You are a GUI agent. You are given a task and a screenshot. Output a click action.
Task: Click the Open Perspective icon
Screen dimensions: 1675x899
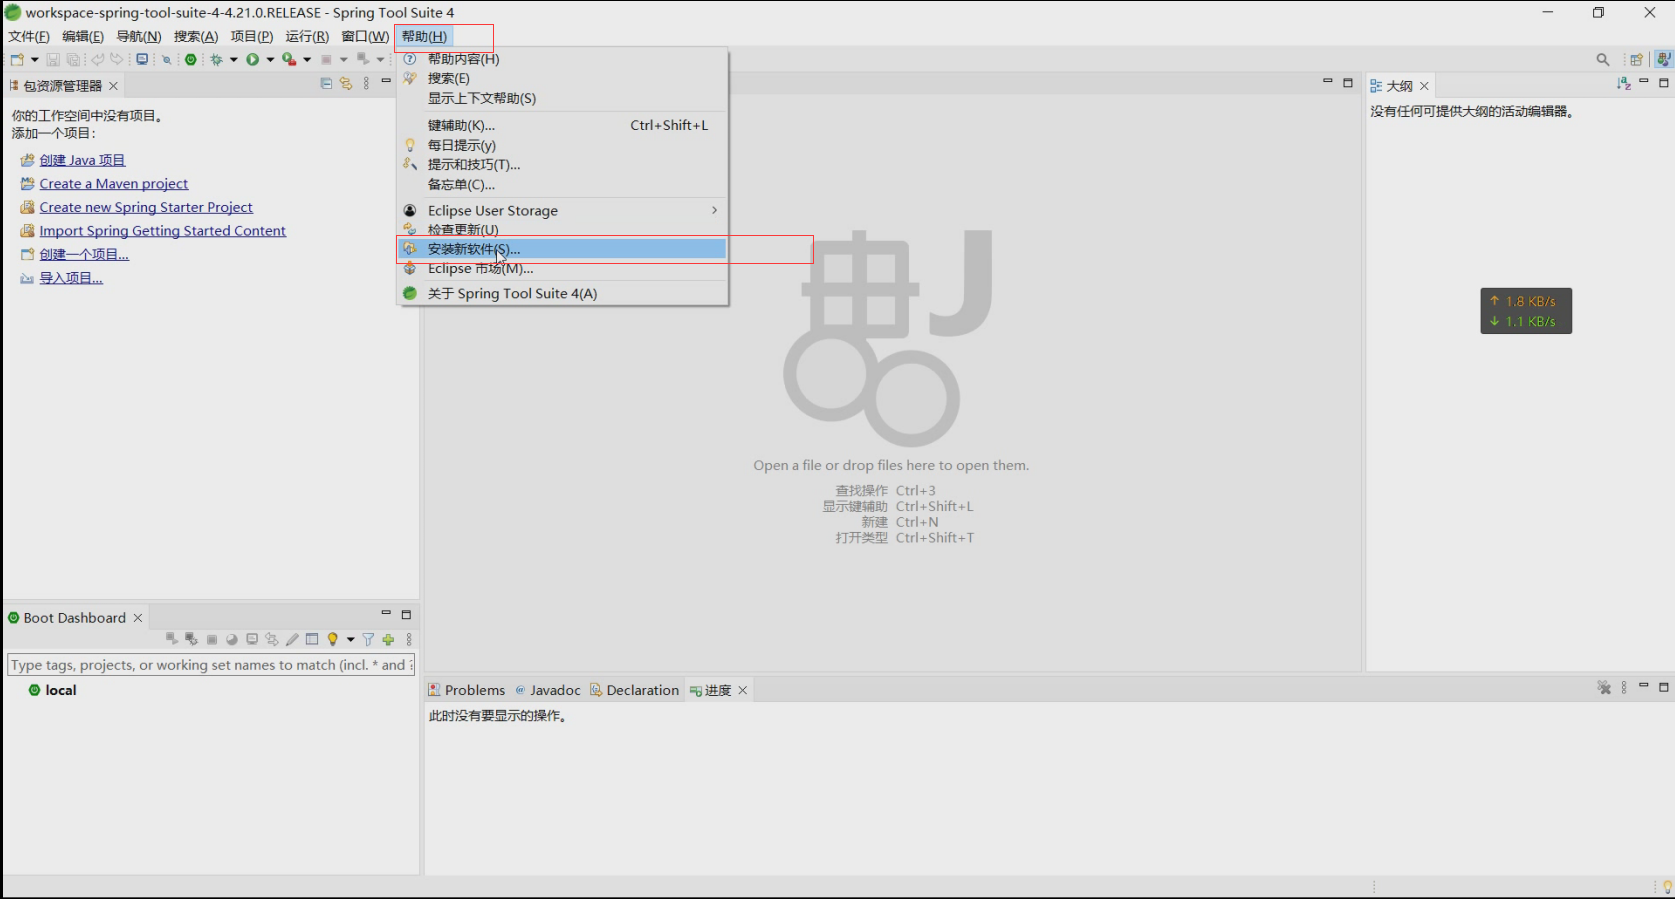pos(1636,60)
